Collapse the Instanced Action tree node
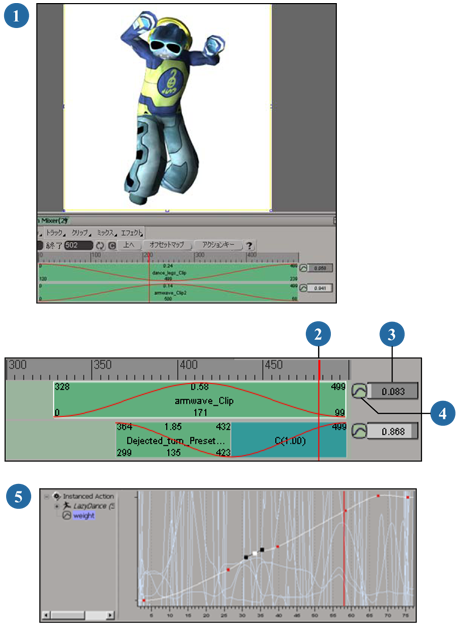The image size is (459, 627). (47, 497)
